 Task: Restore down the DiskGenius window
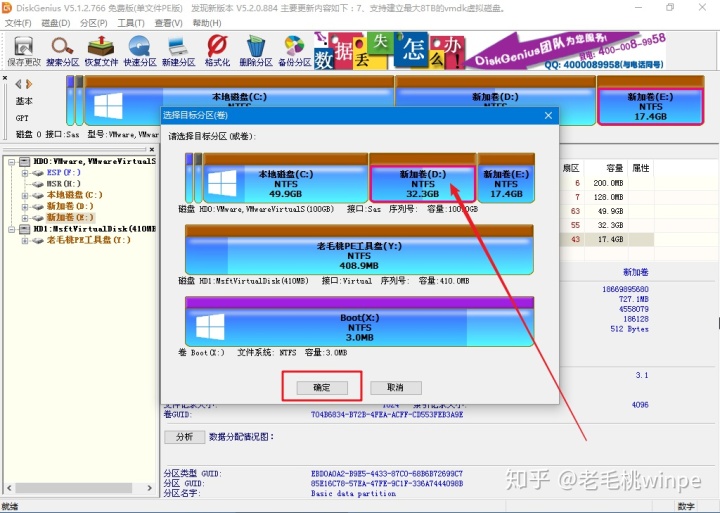(670, 7)
